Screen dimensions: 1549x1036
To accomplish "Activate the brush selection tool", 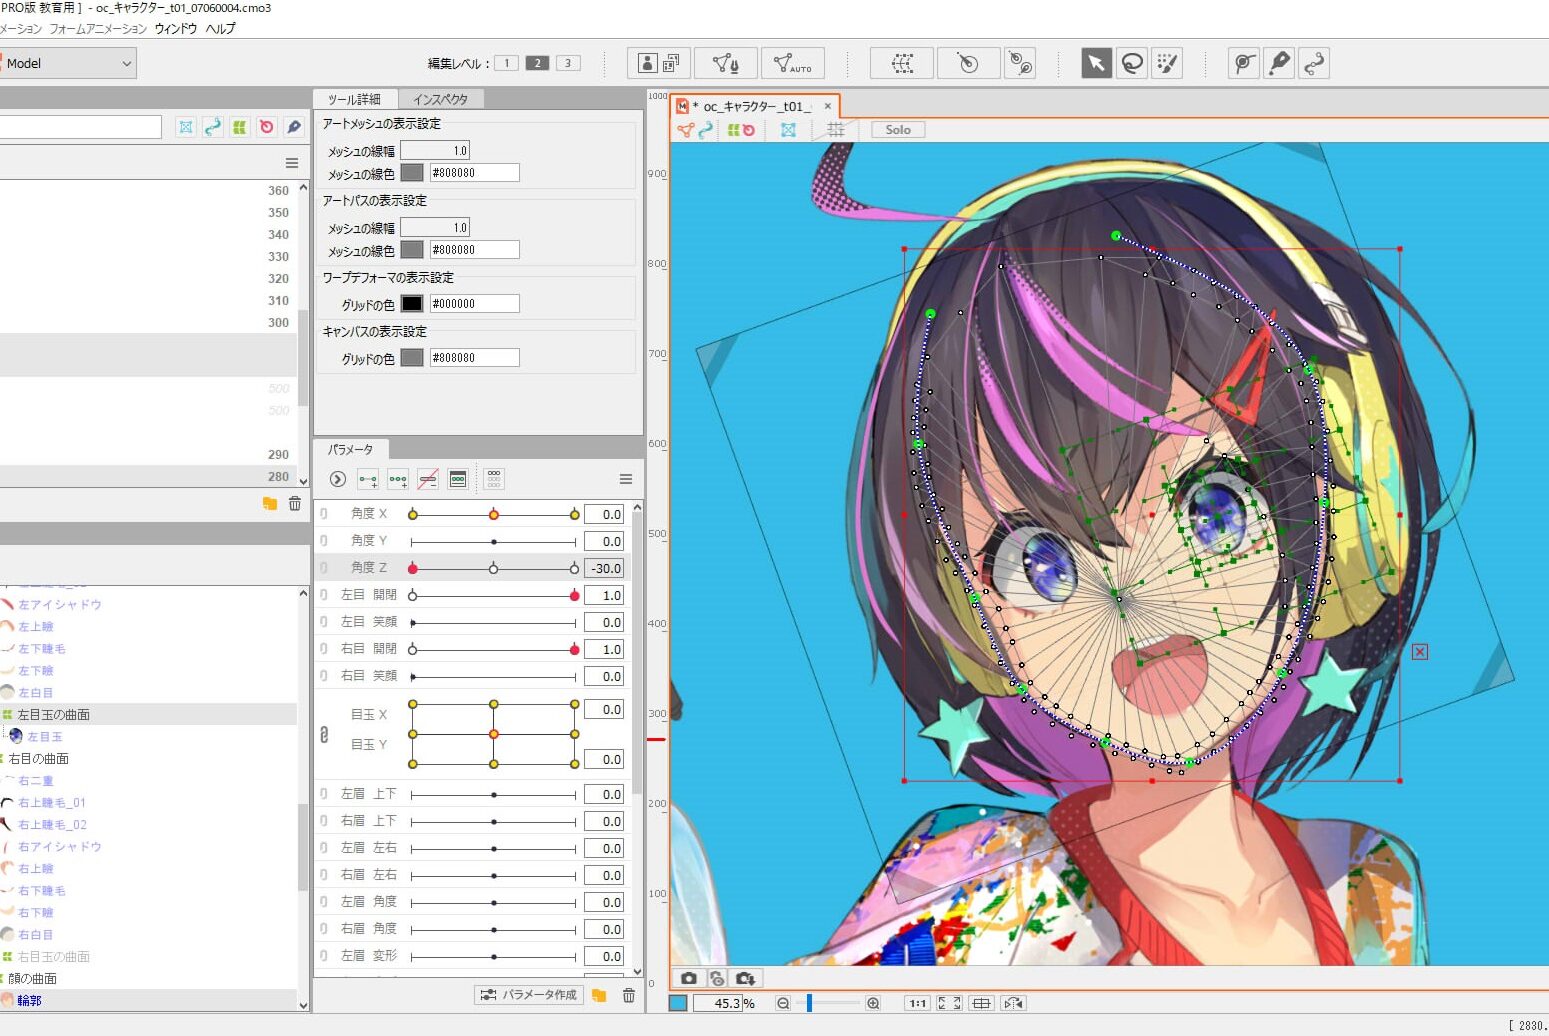I will 1167,63.
